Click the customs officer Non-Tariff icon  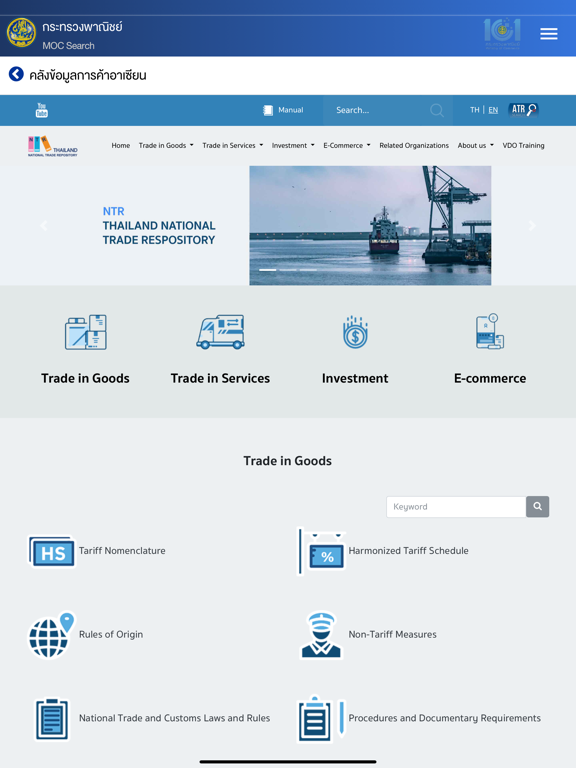(321, 635)
